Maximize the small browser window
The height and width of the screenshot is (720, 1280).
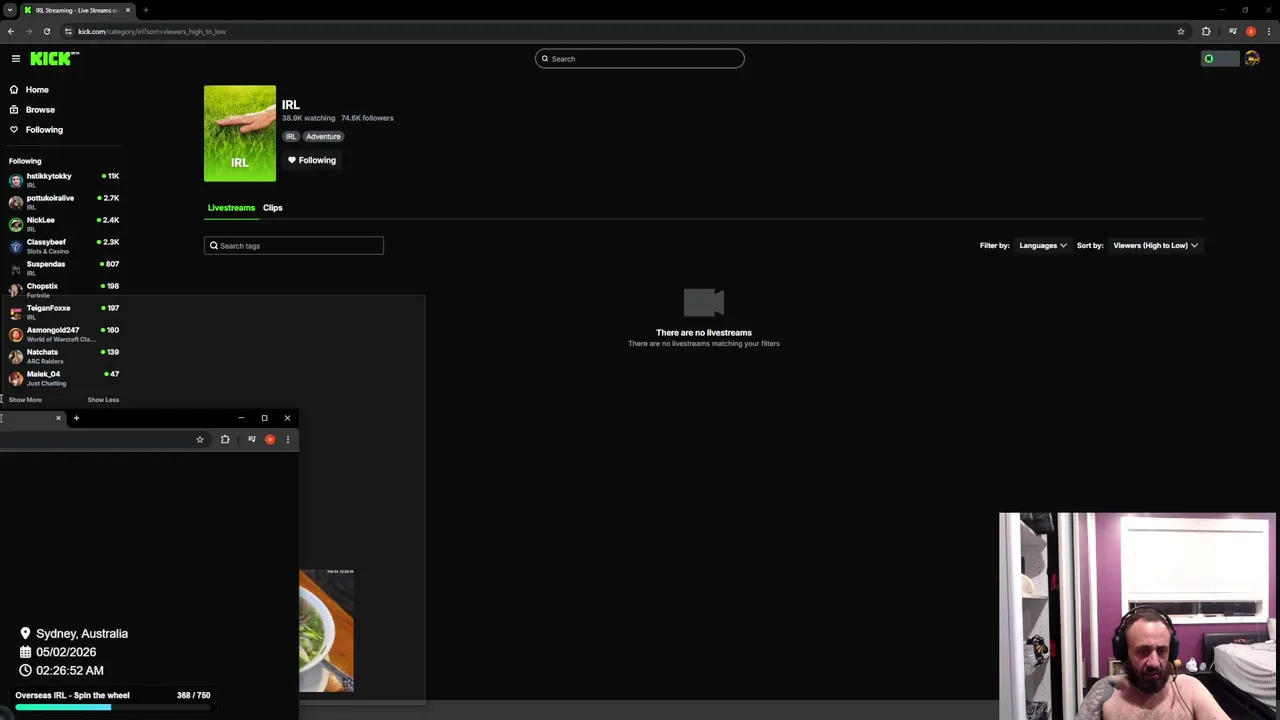coord(264,418)
